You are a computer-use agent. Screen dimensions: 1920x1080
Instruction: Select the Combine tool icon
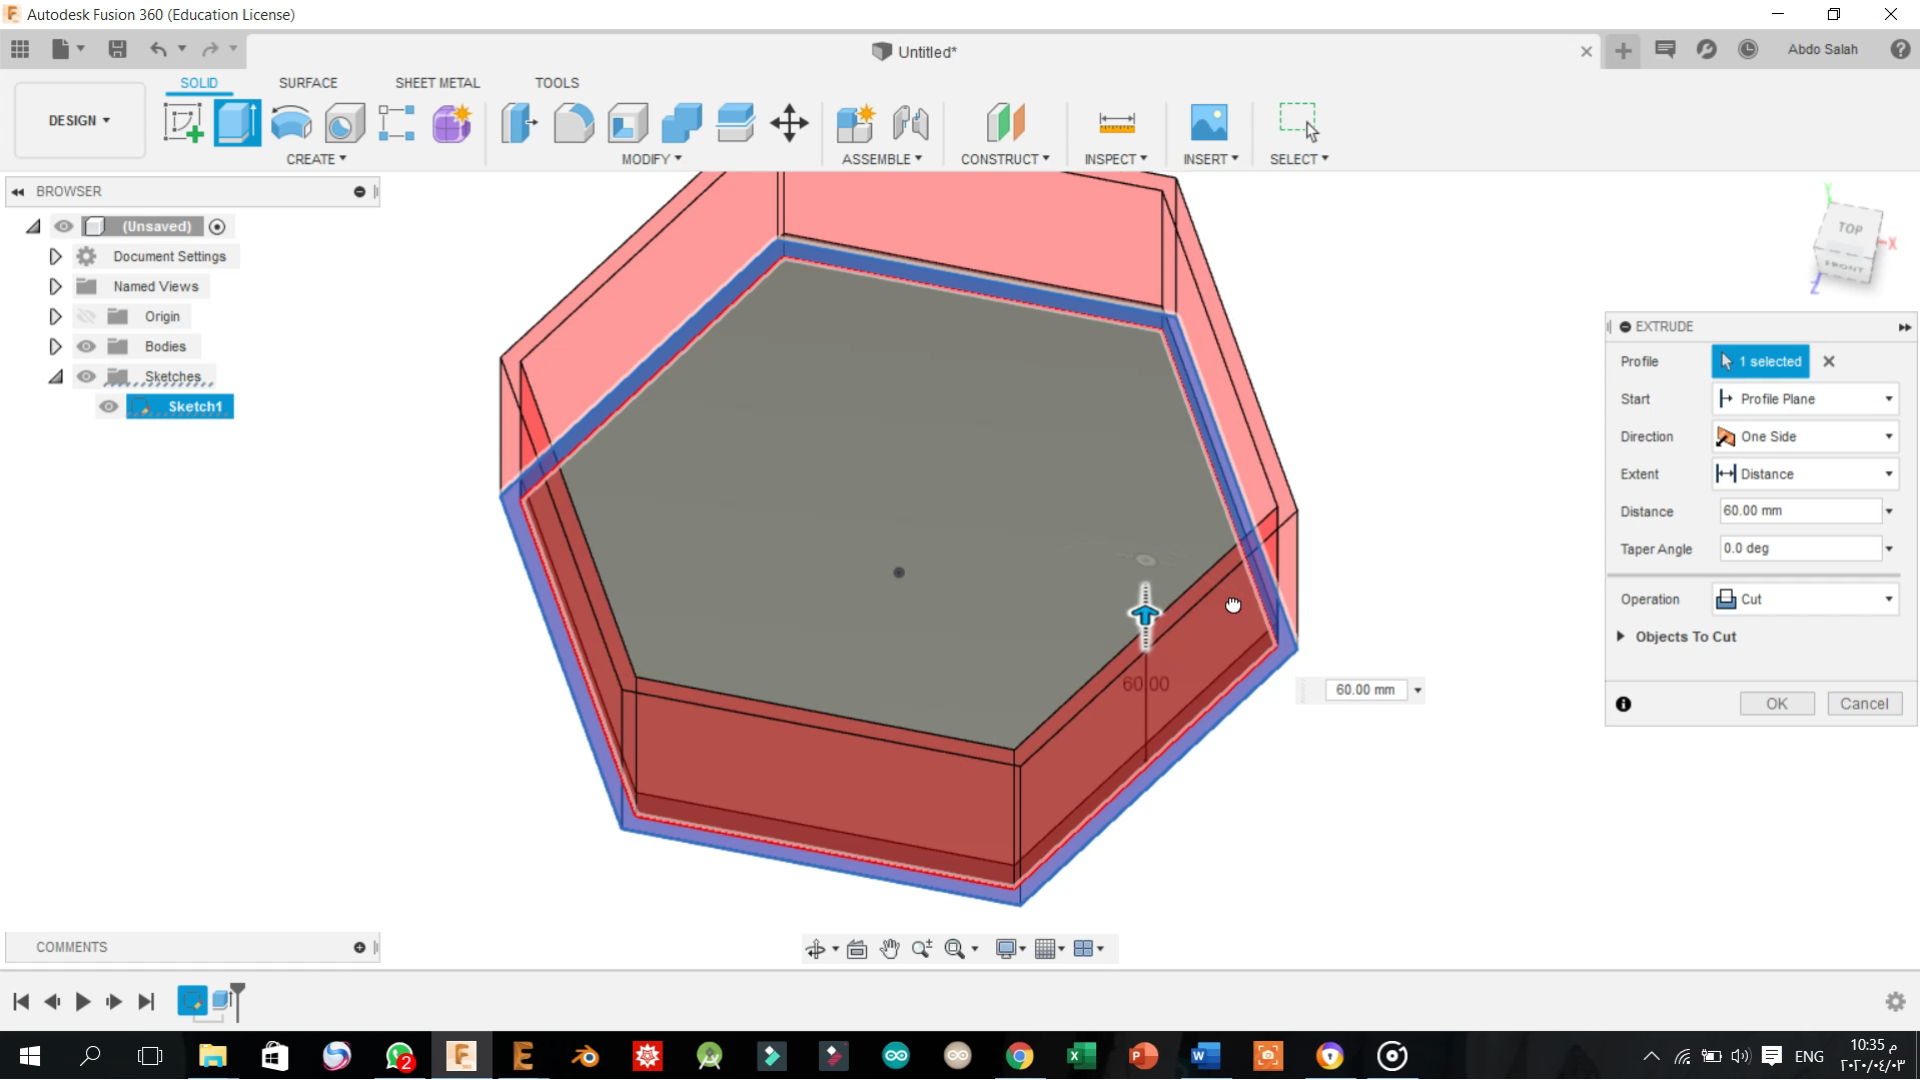coord(682,123)
